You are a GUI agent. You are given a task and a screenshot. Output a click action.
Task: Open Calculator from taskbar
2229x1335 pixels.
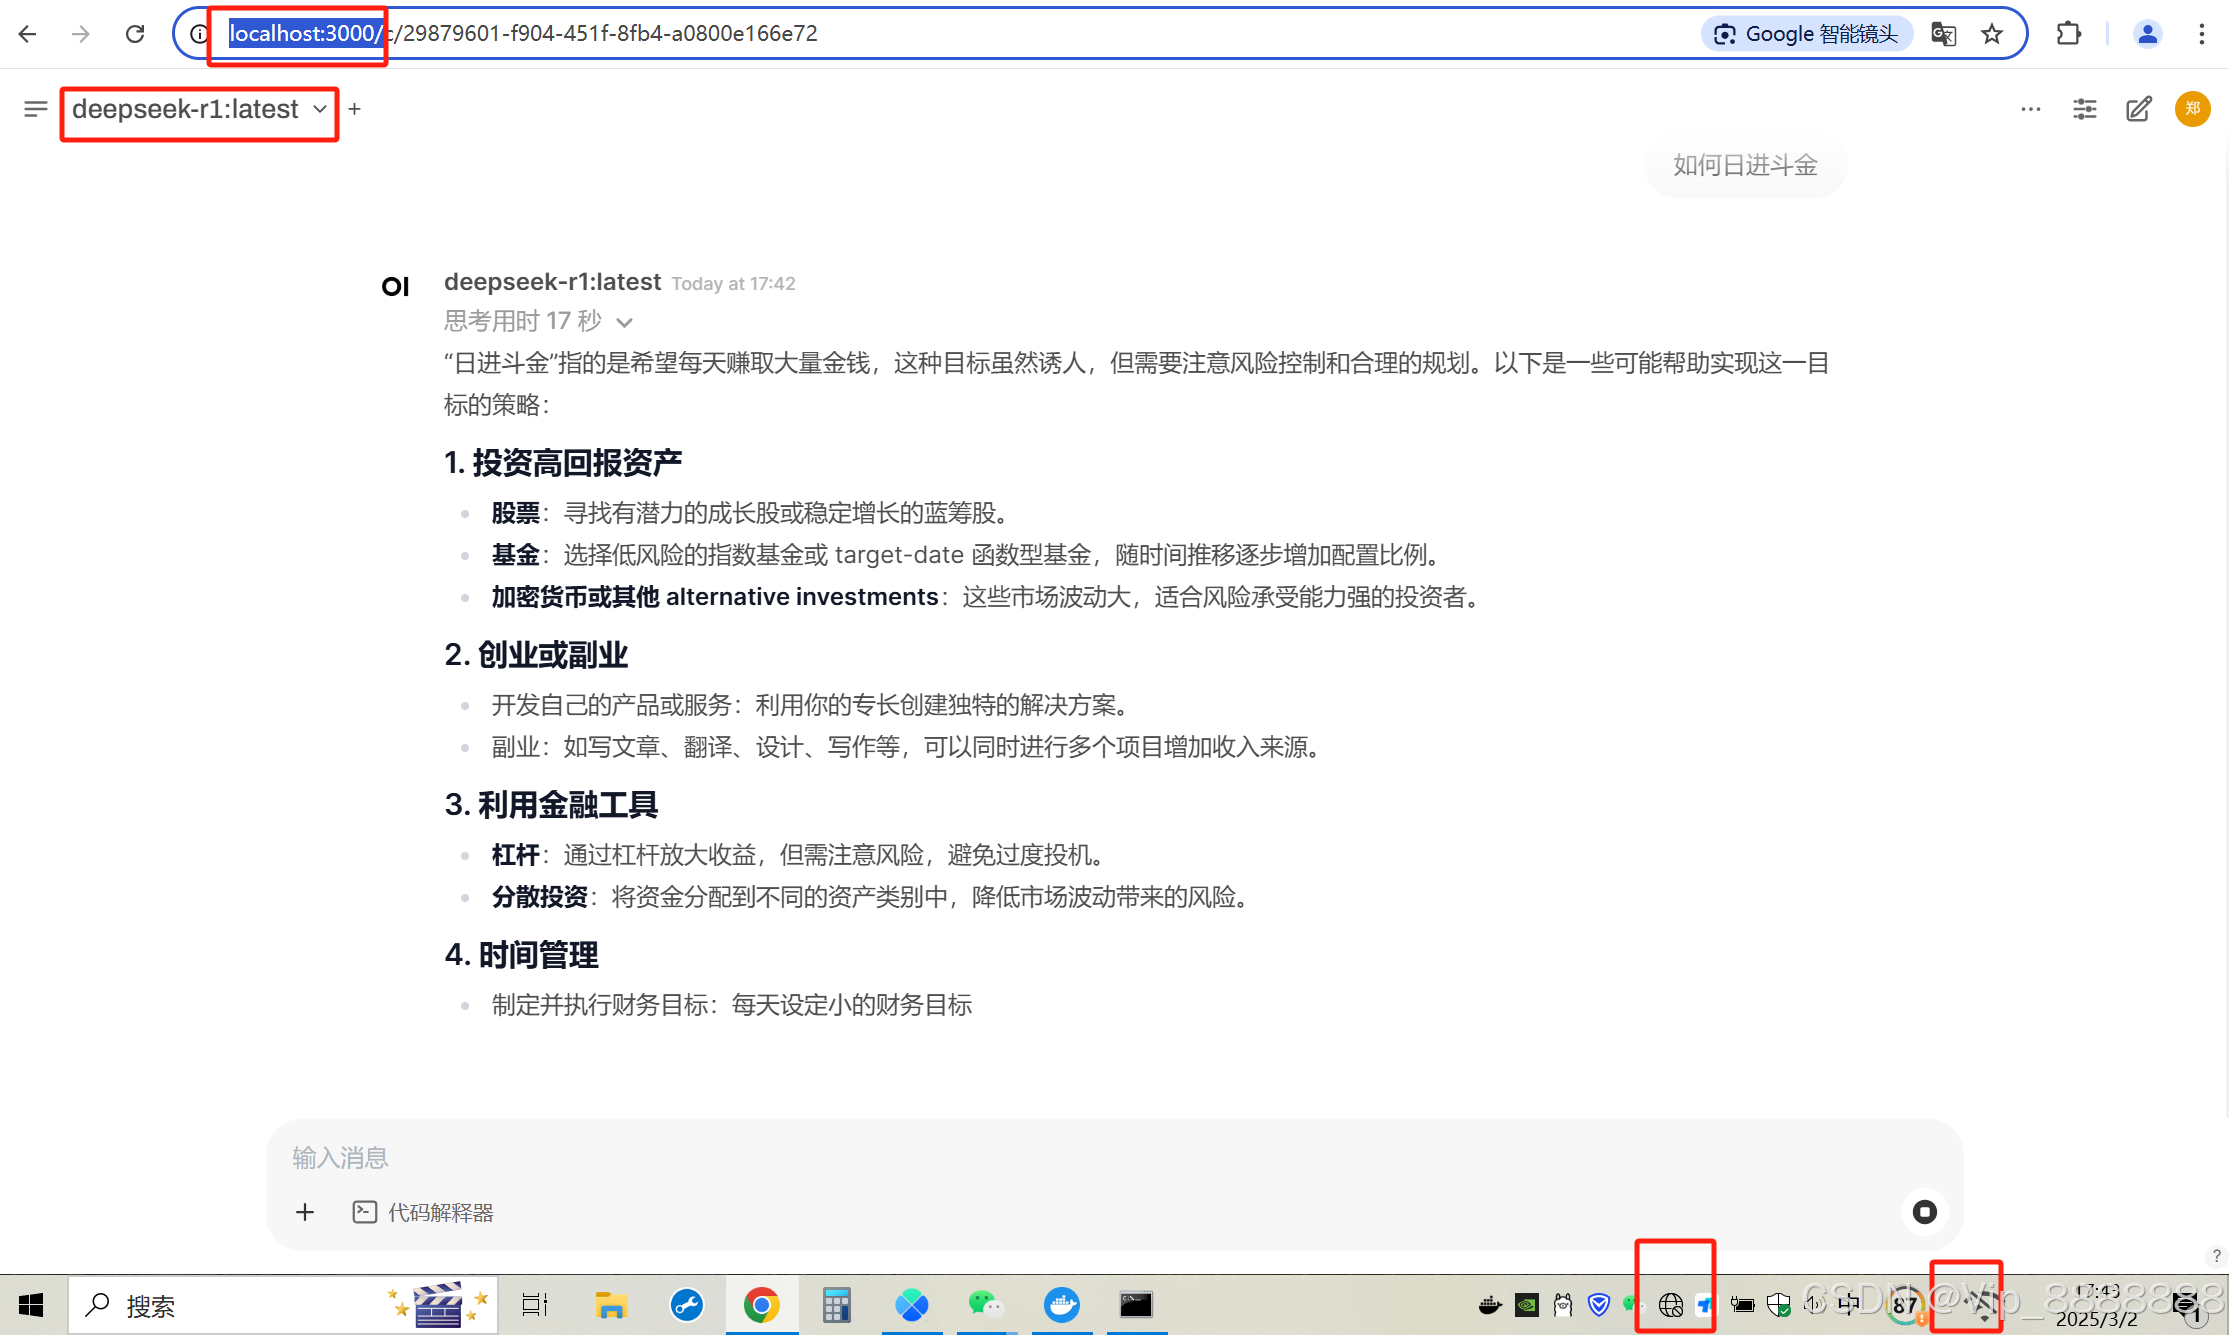click(836, 1305)
